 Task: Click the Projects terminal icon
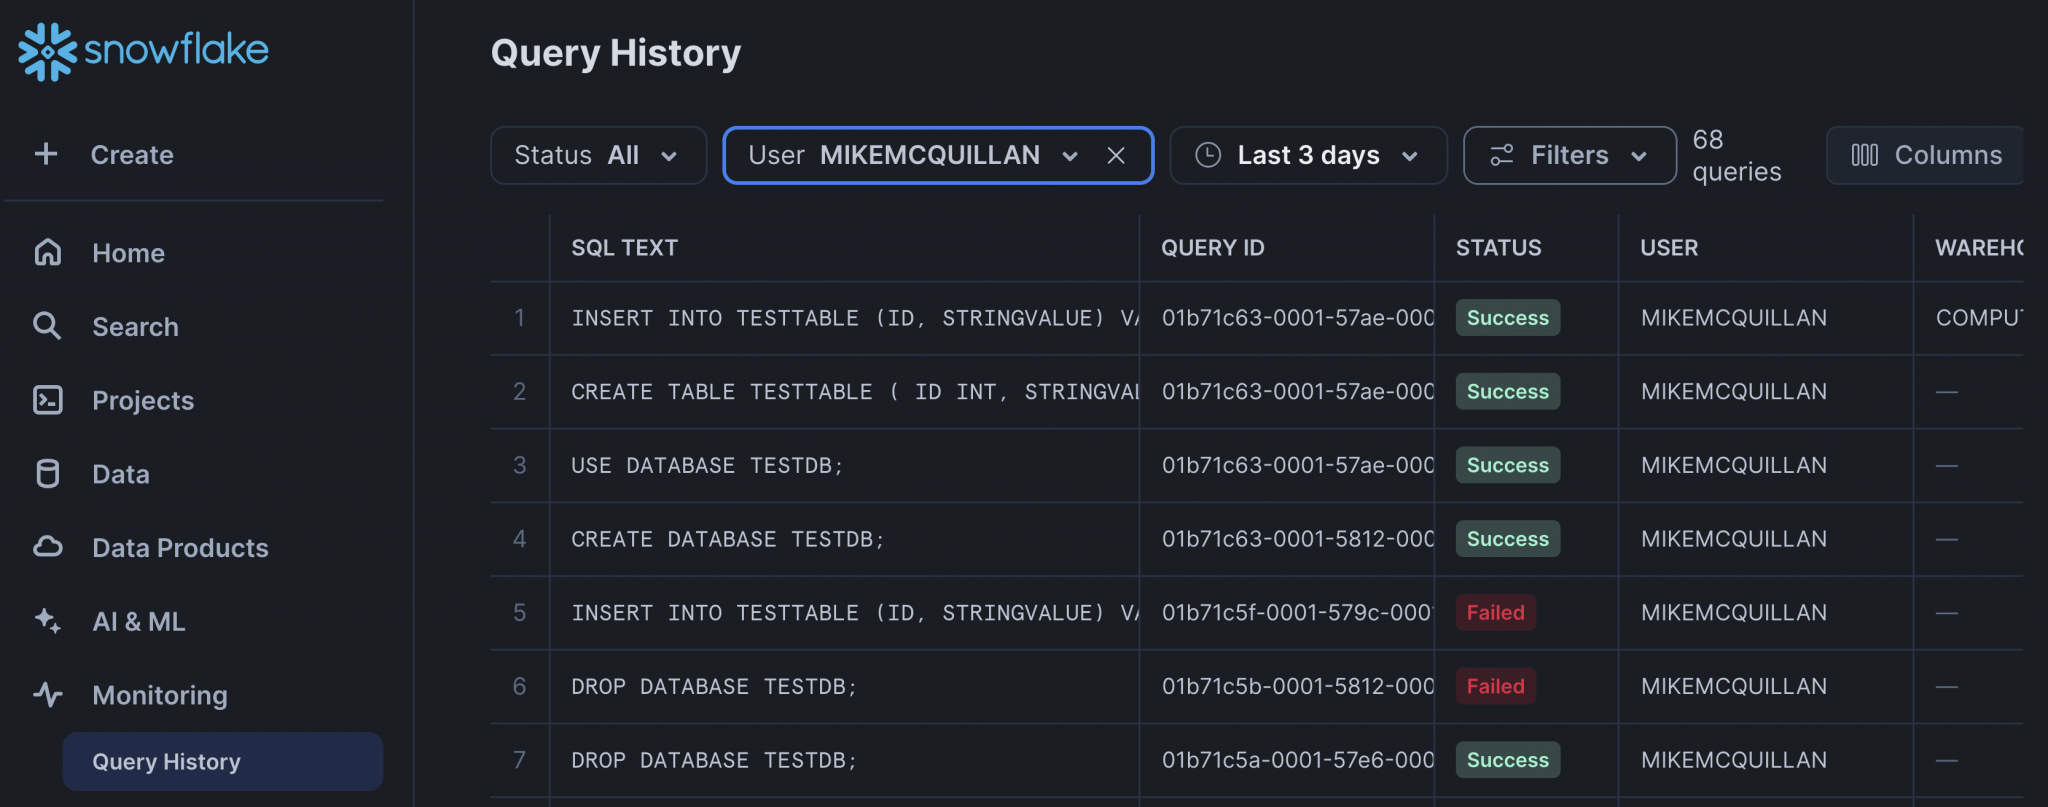click(x=48, y=400)
